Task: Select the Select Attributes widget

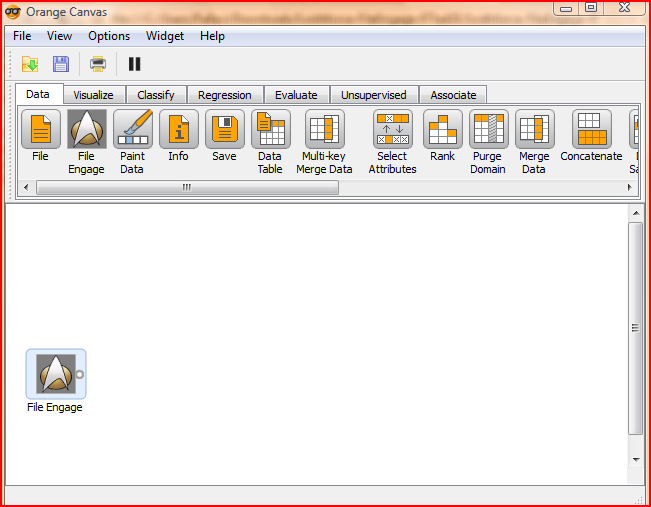Action: (393, 129)
